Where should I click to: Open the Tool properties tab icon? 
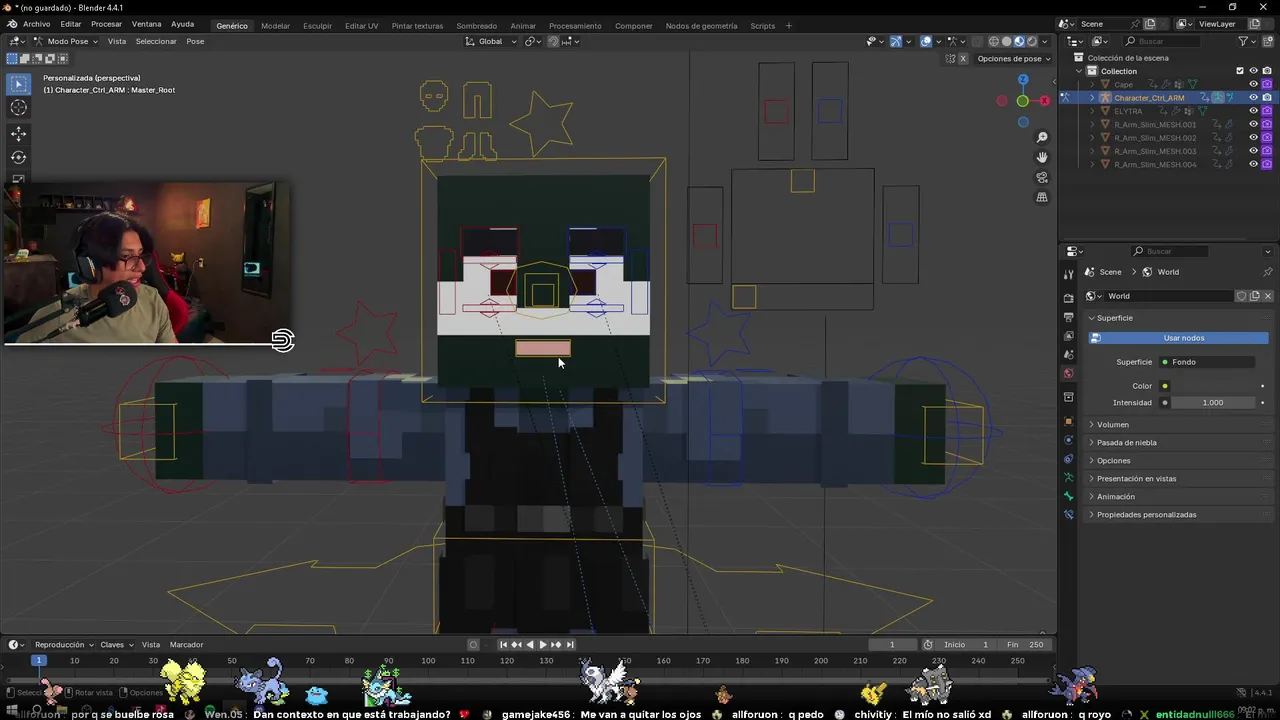[x=1068, y=274]
